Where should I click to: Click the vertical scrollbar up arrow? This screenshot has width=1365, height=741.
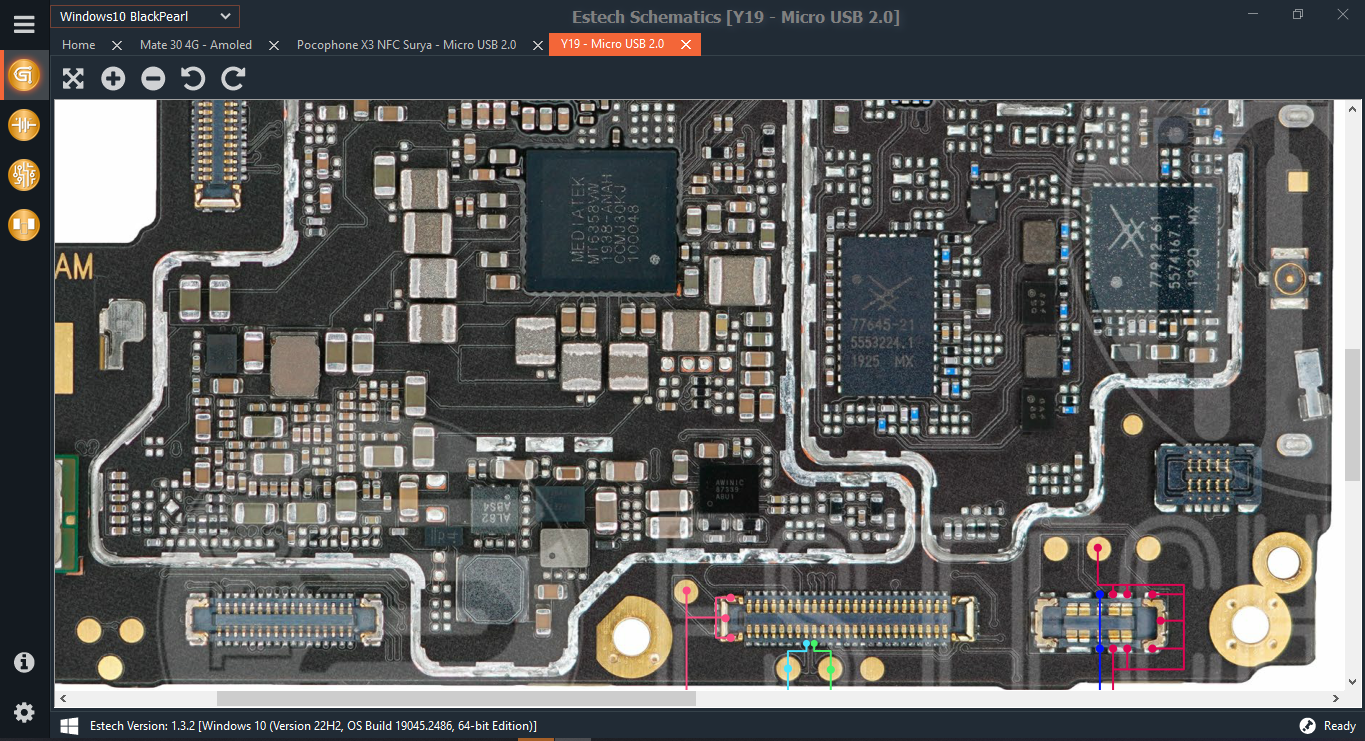[1352, 107]
